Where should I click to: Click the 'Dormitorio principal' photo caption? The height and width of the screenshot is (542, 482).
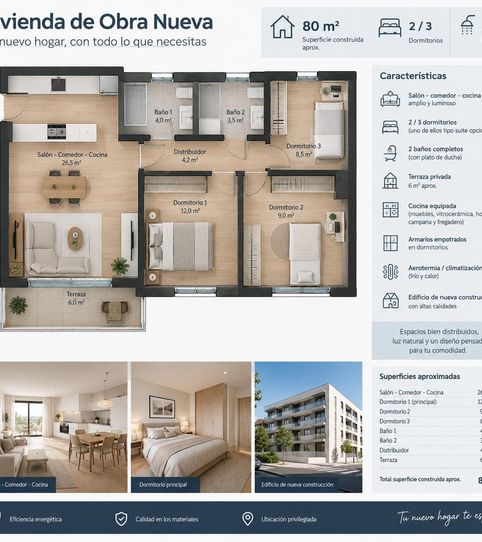click(x=163, y=485)
